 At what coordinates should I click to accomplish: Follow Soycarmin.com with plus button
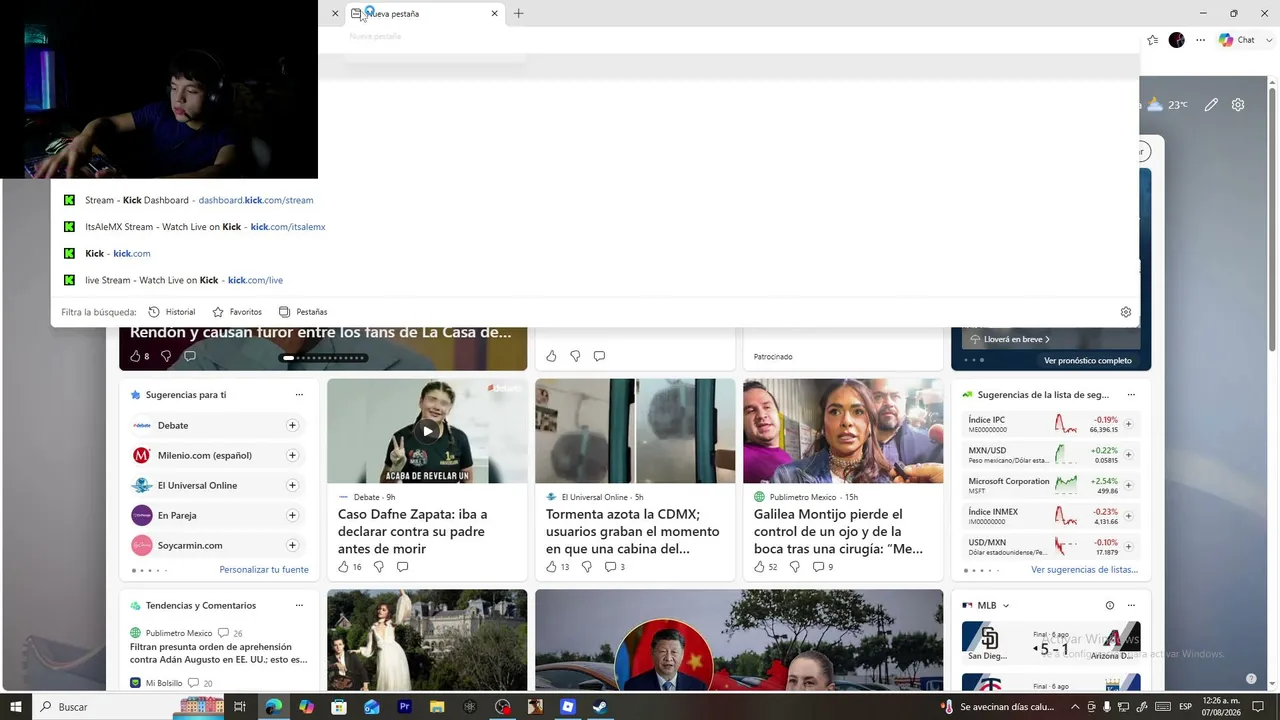coord(292,545)
